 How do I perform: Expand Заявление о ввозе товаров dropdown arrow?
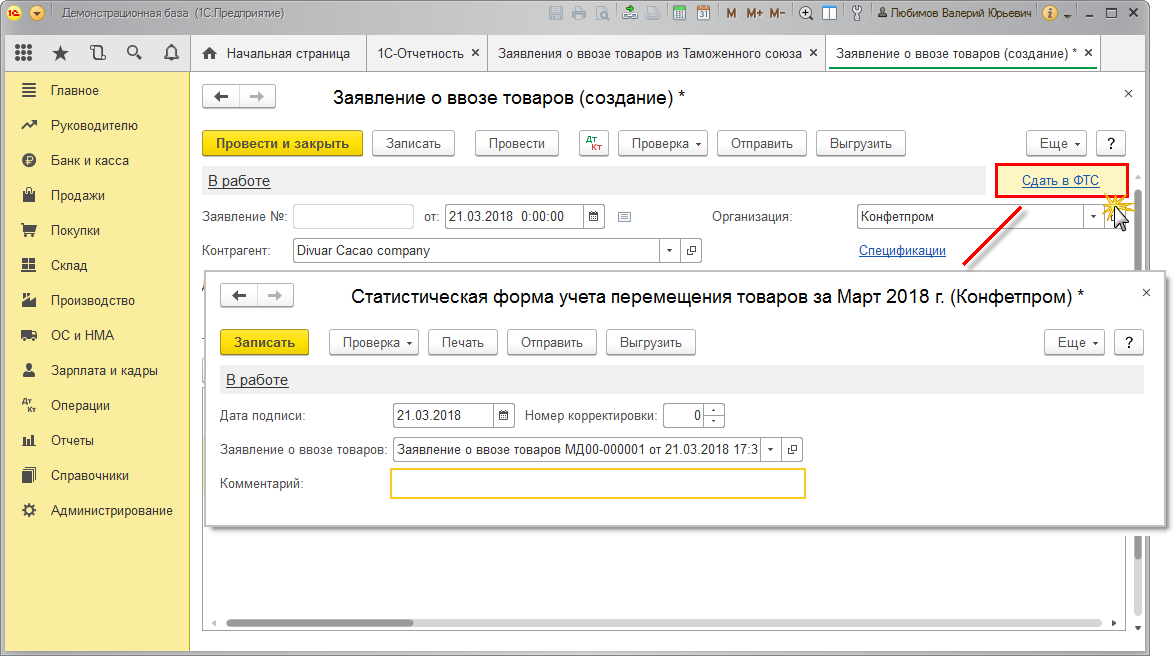coord(770,449)
